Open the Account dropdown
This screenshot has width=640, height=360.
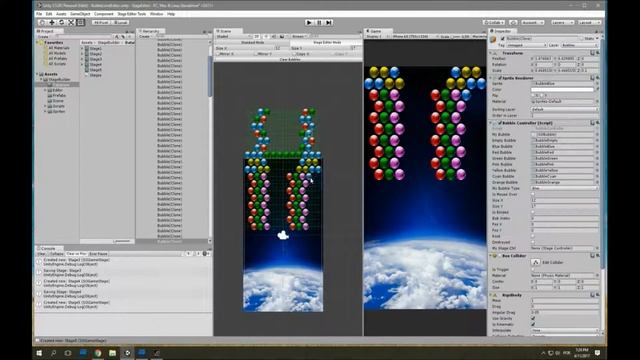point(532,22)
